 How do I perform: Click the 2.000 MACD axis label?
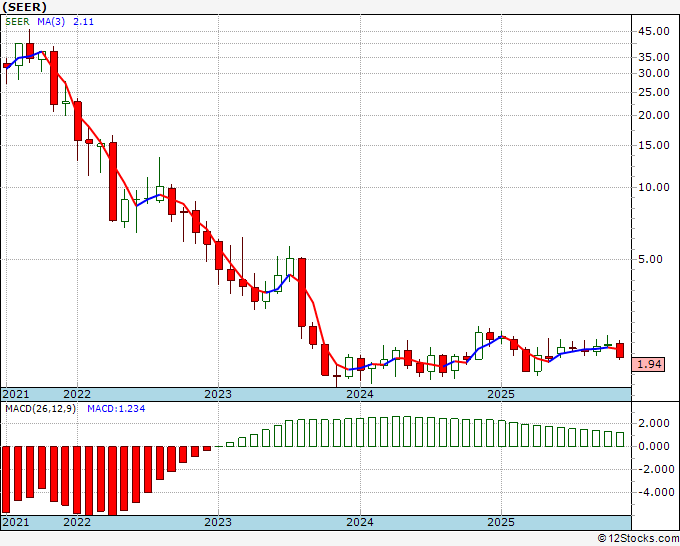pos(654,423)
